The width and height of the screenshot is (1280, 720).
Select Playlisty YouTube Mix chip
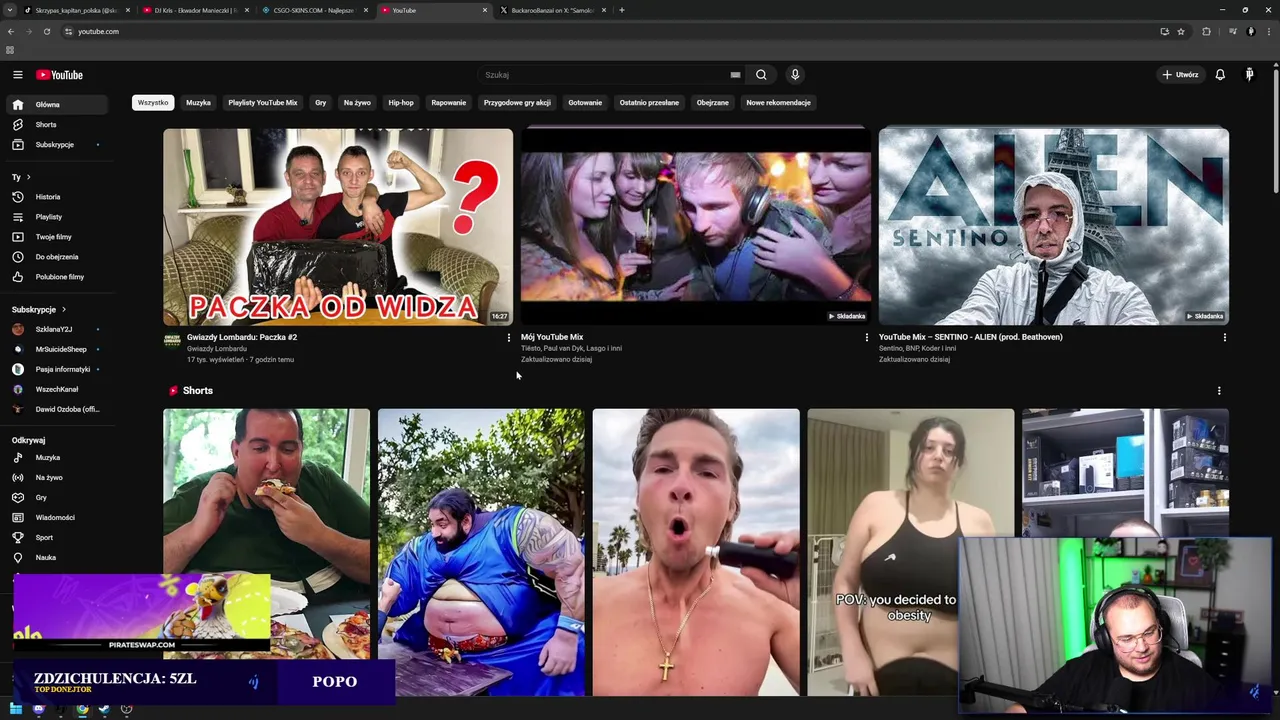click(263, 102)
